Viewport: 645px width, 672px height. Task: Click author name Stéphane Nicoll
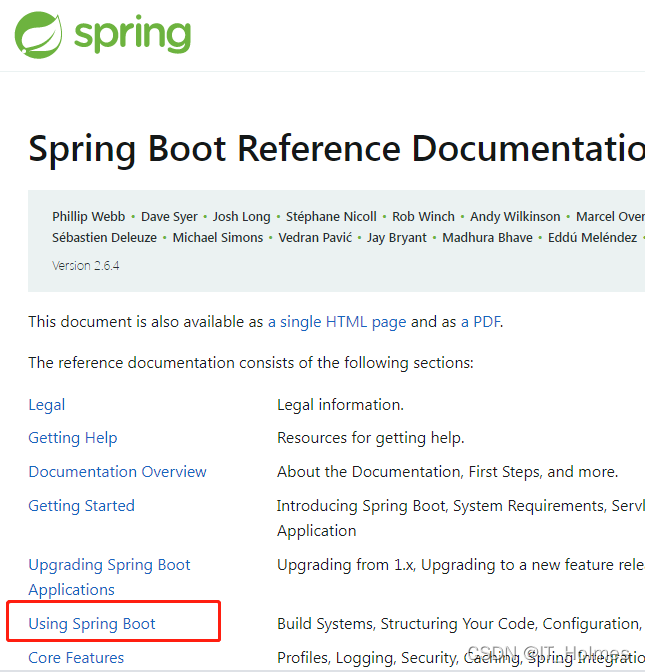331,216
